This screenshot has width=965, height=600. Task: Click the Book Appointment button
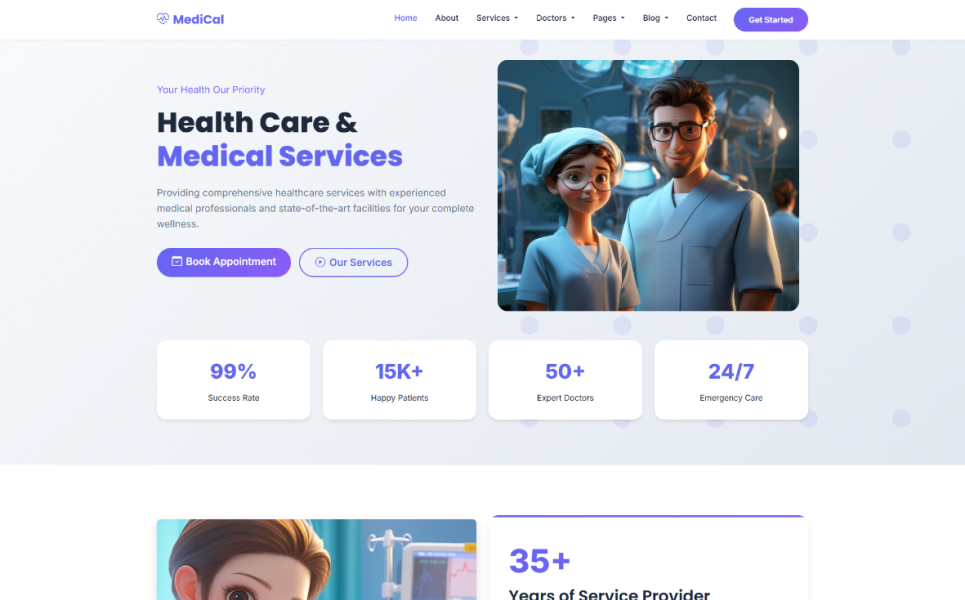[223, 262]
